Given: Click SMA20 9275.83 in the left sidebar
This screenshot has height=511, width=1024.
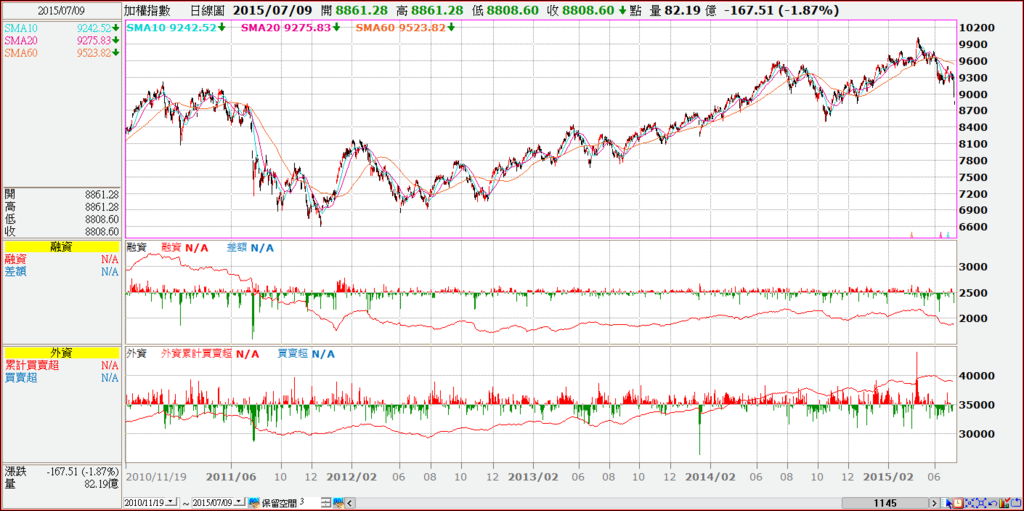Looking at the screenshot, I should [62, 41].
